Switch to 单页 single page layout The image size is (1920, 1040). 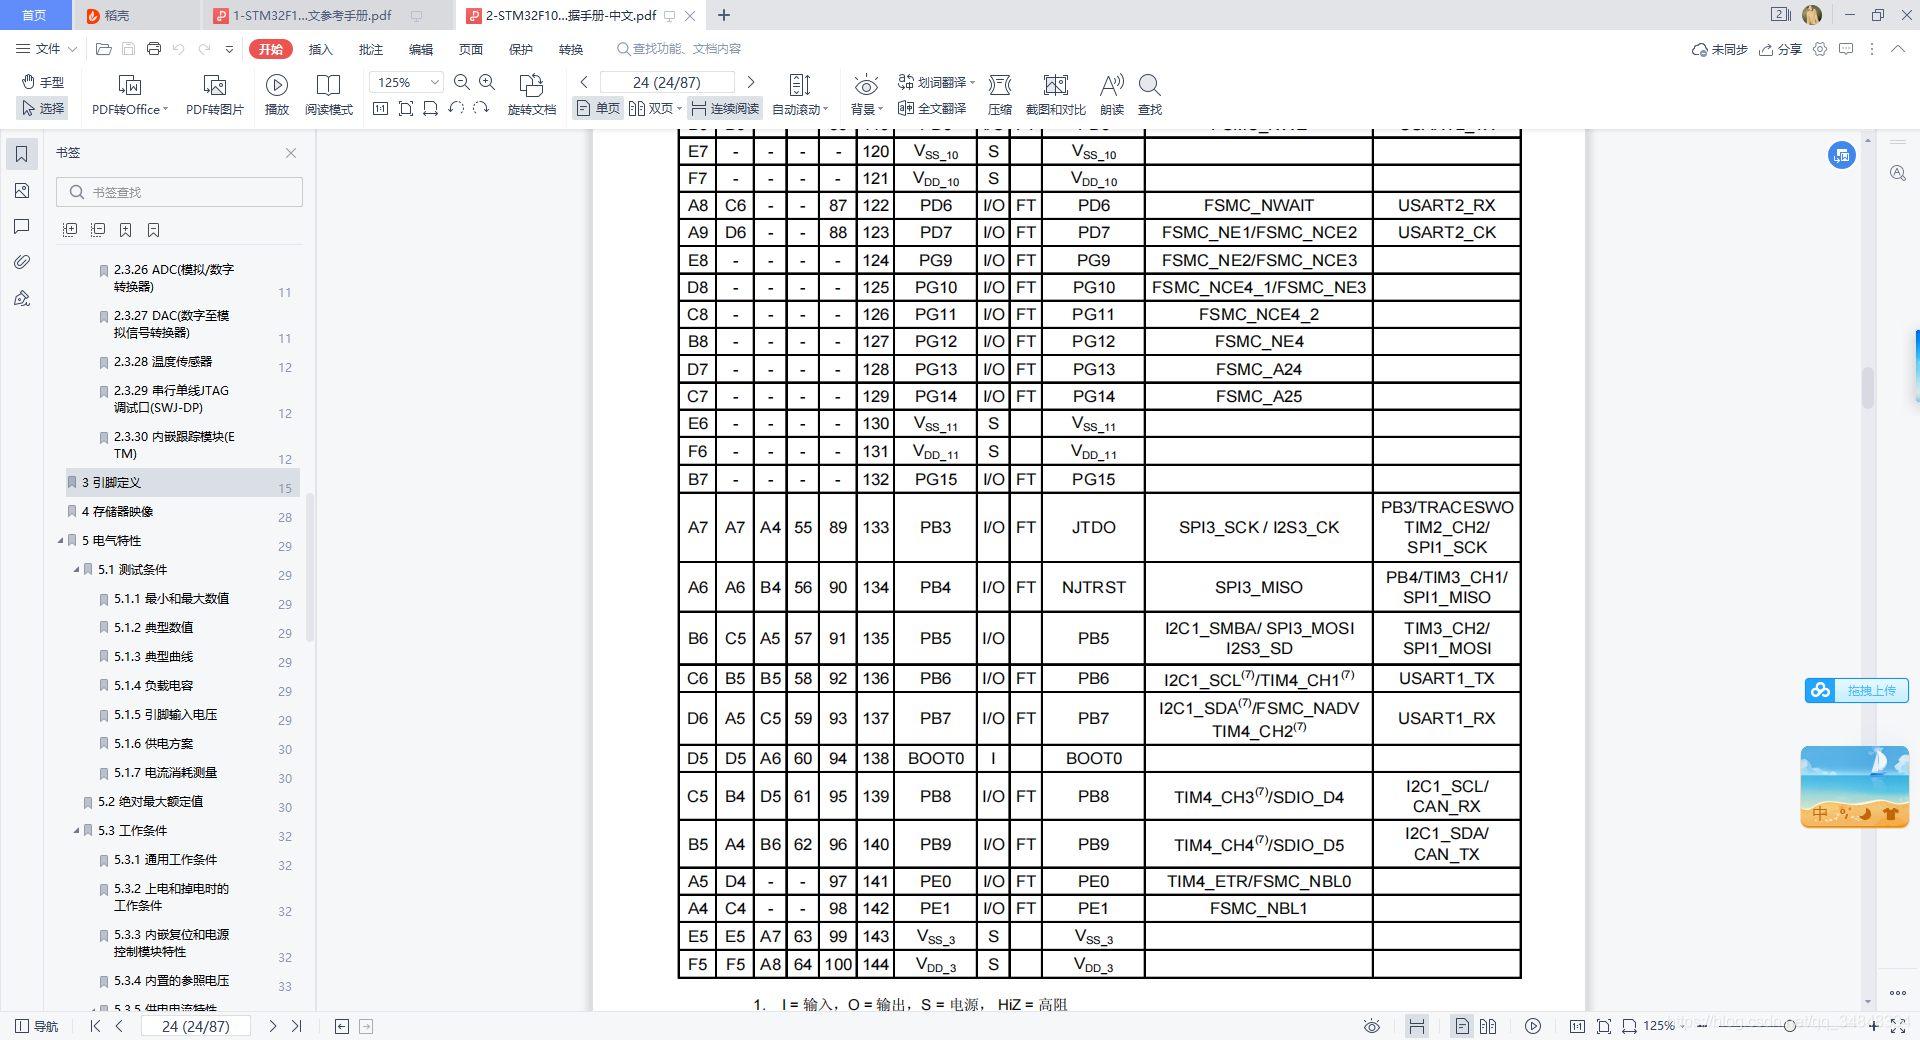(598, 108)
